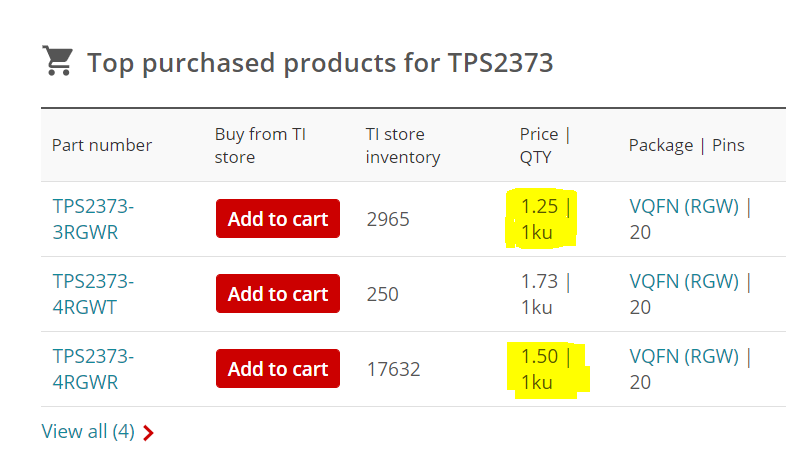The height and width of the screenshot is (463, 806).
Task: Add TPS2373-4RGWR to cart
Action: (x=278, y=368)
